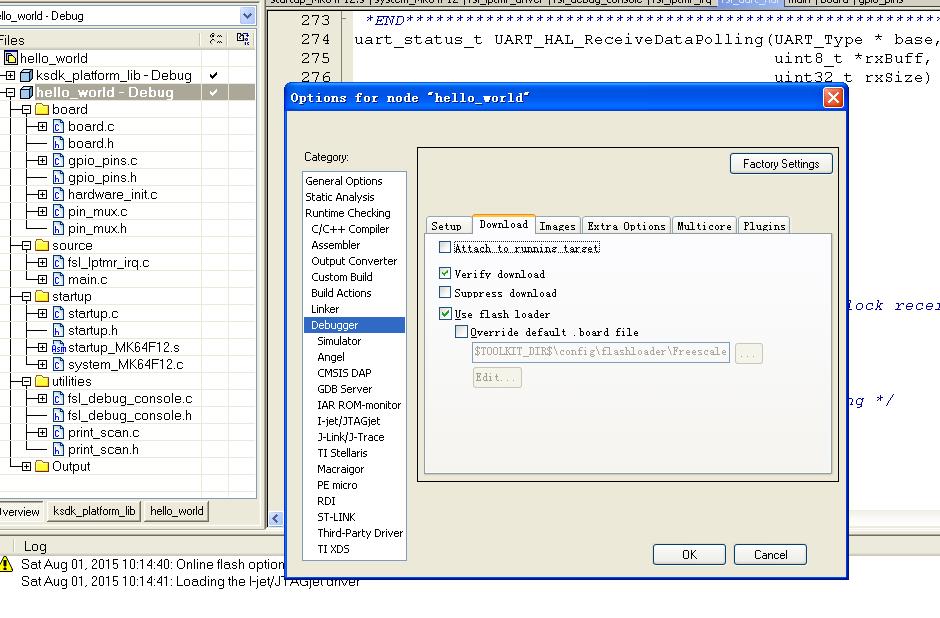Click the fsl_debug_console.c file icon
940x618 pixels.
click(x=58, y=399)
